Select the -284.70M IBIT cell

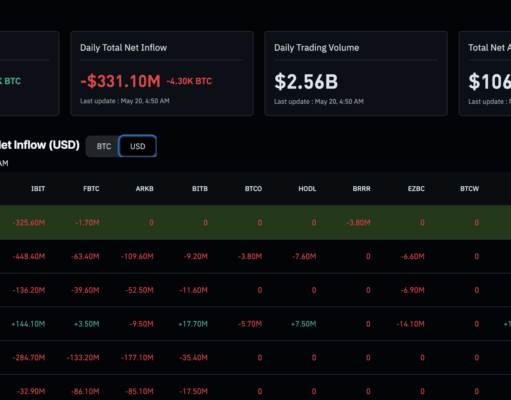[29, 358]
